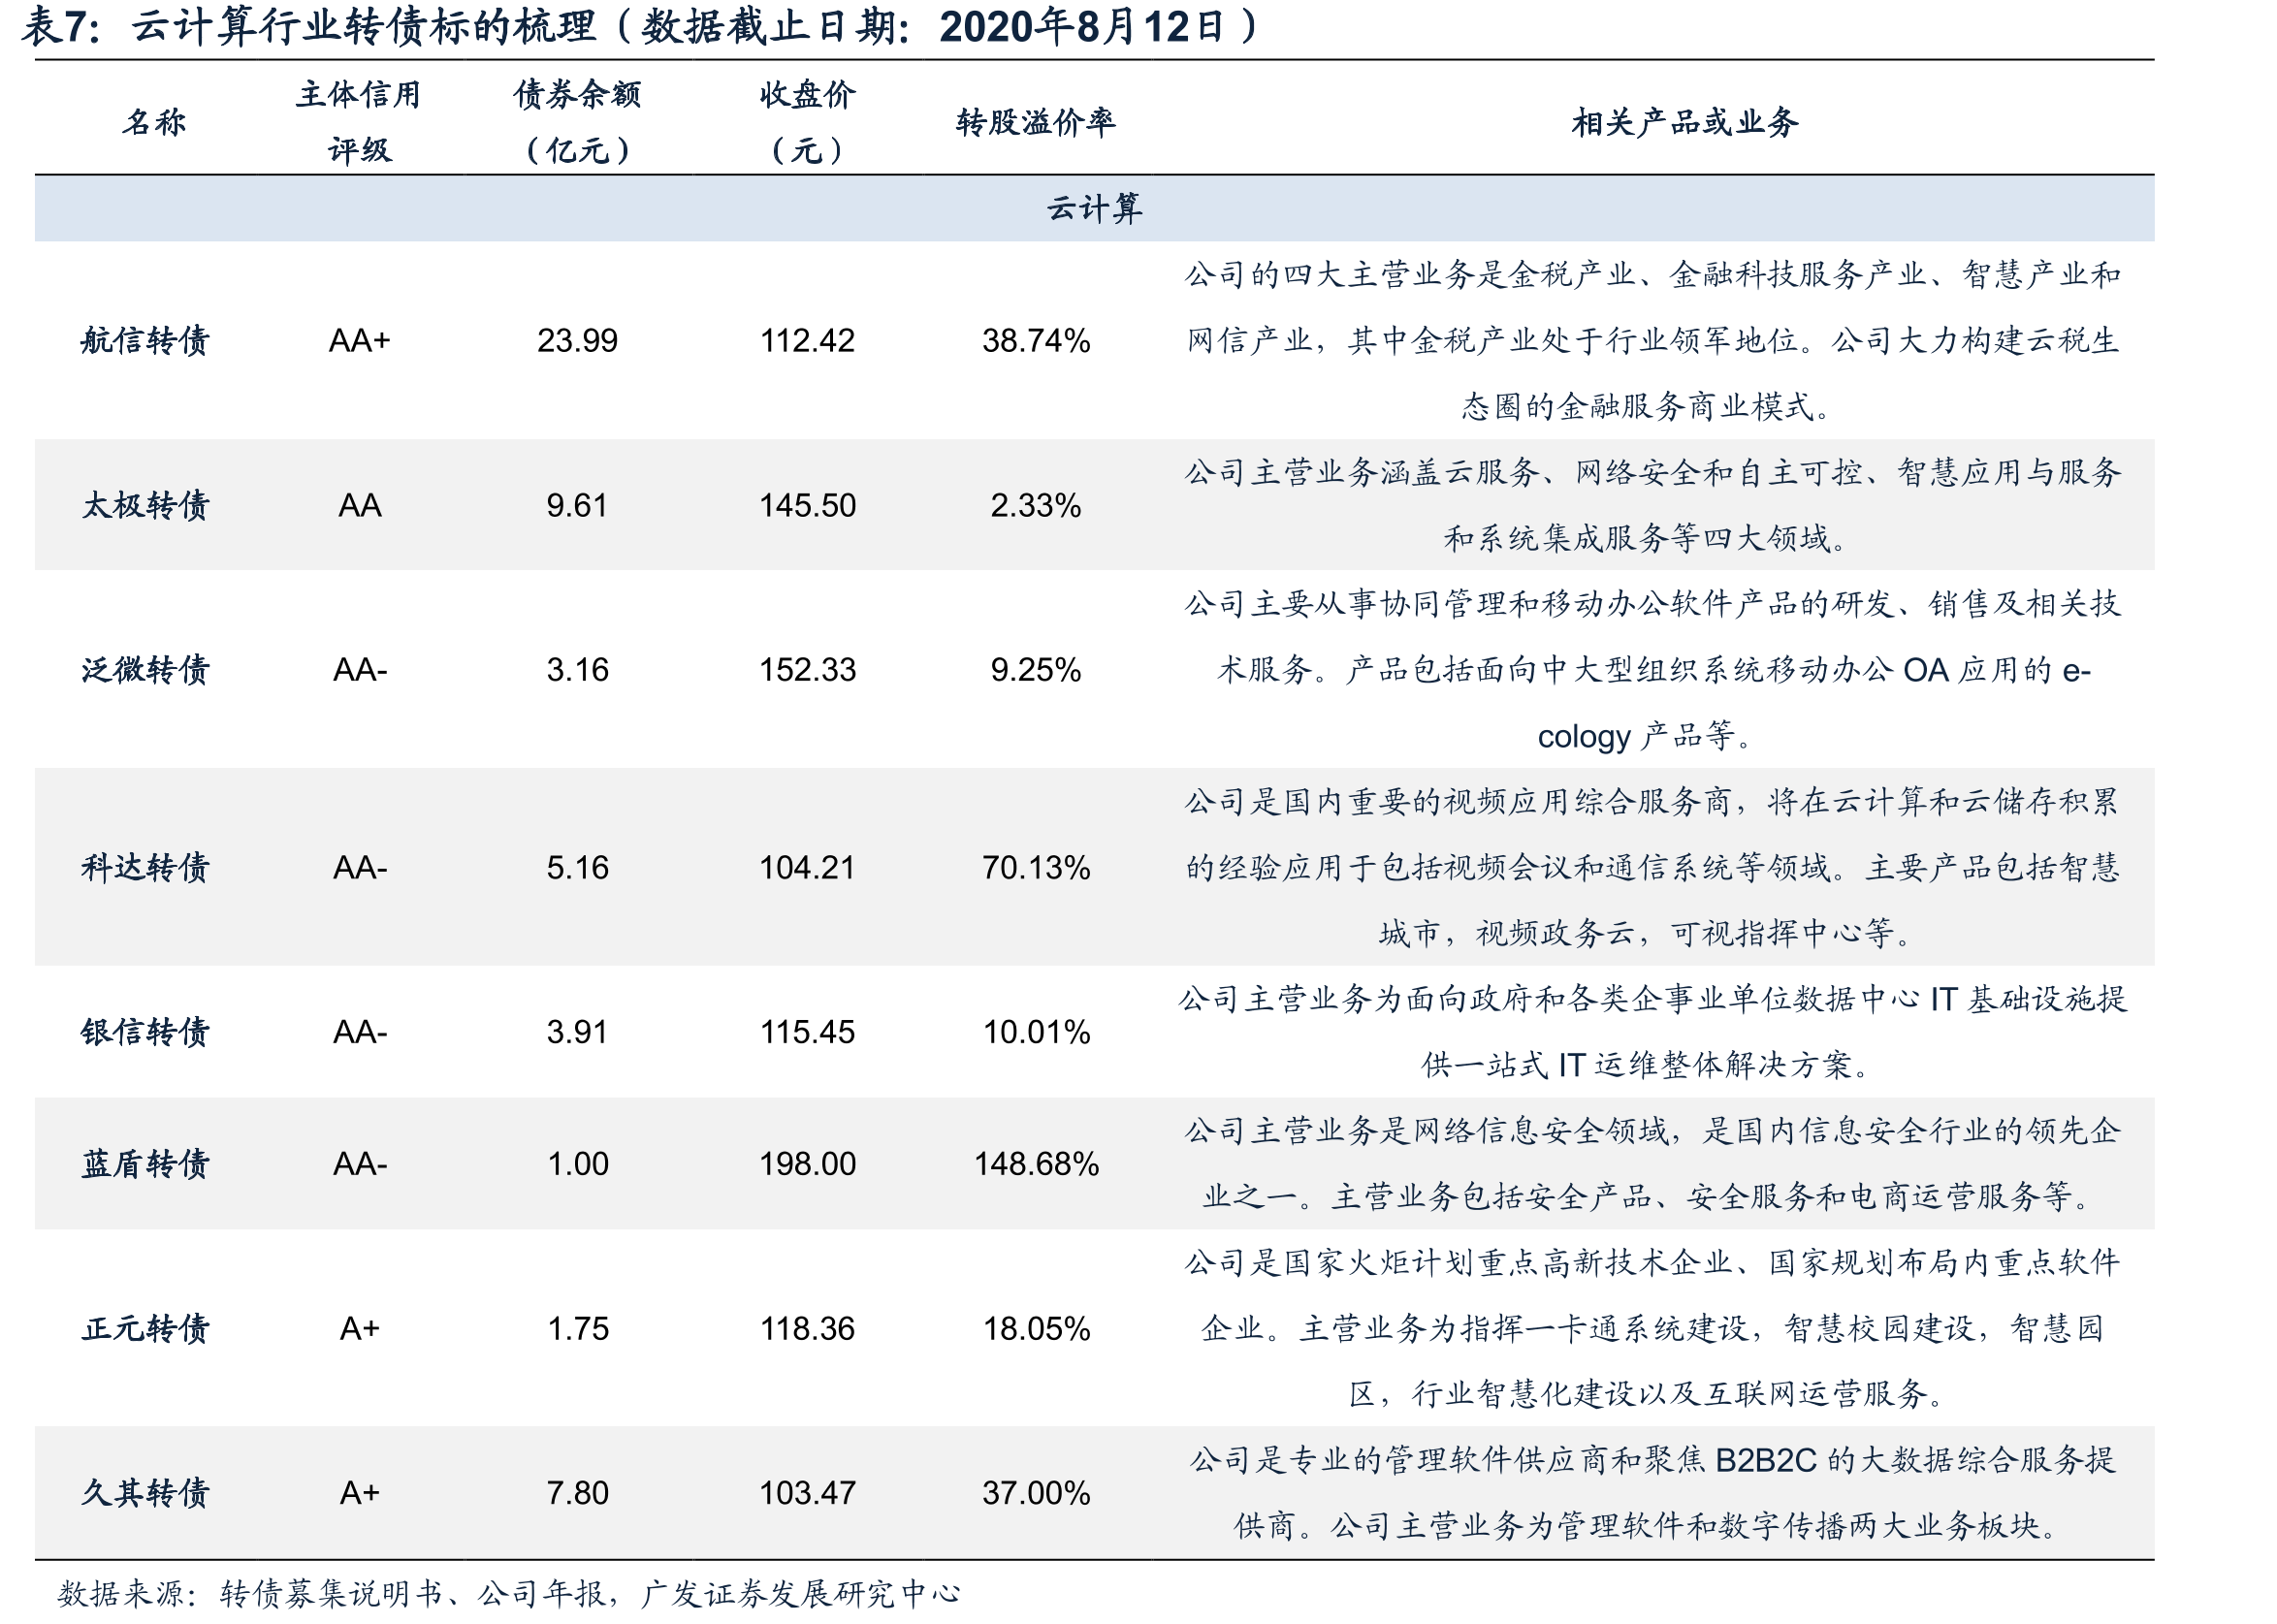2277x1624 pixels.
Task: Click the bond name '正元转债'
Action: coord(145,1328)
